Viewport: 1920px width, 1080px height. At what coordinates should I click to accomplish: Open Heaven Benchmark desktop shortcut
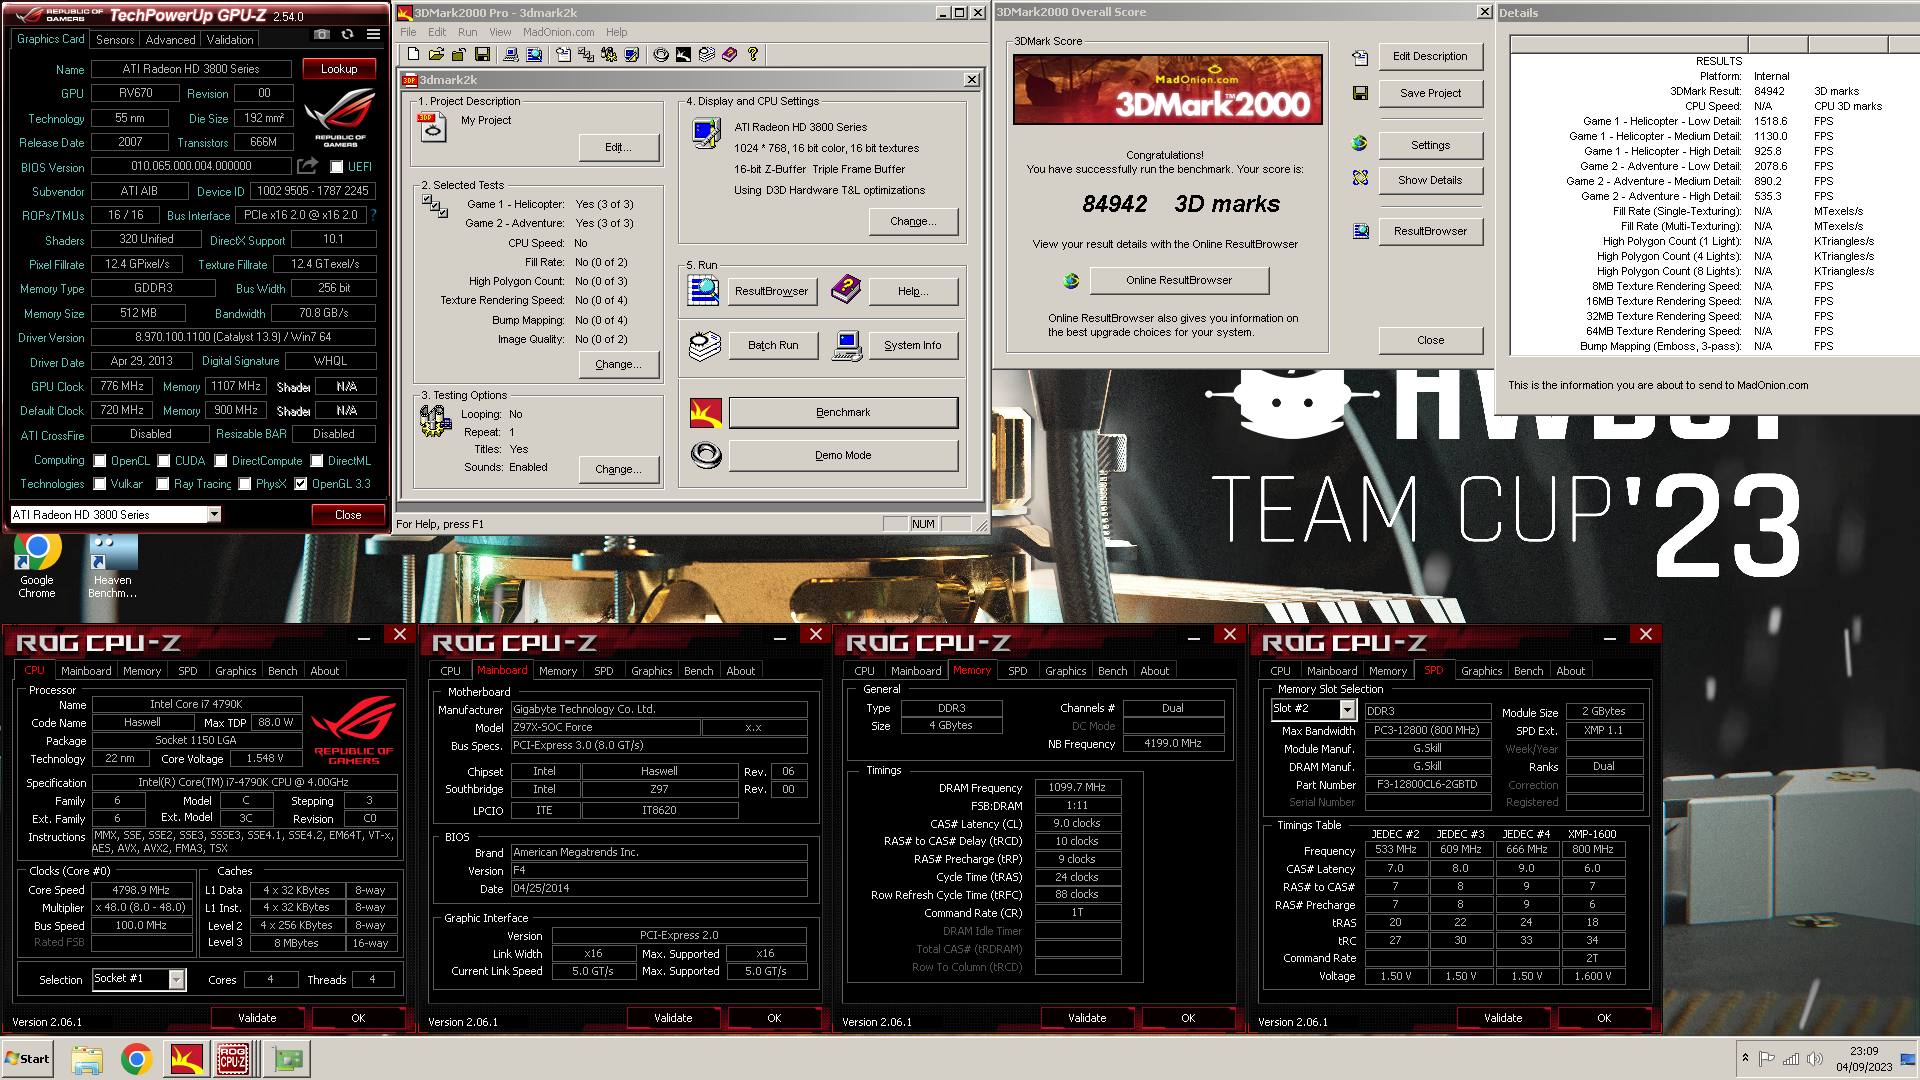coord(112,566)
